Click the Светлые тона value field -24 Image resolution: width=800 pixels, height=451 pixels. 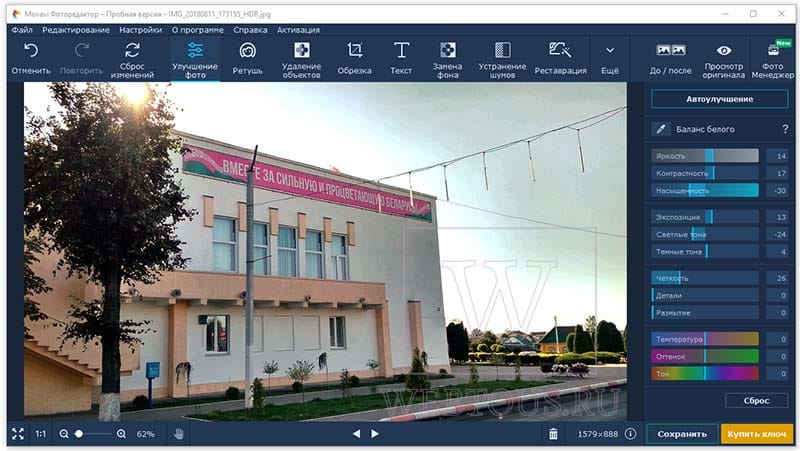point(778,234)
